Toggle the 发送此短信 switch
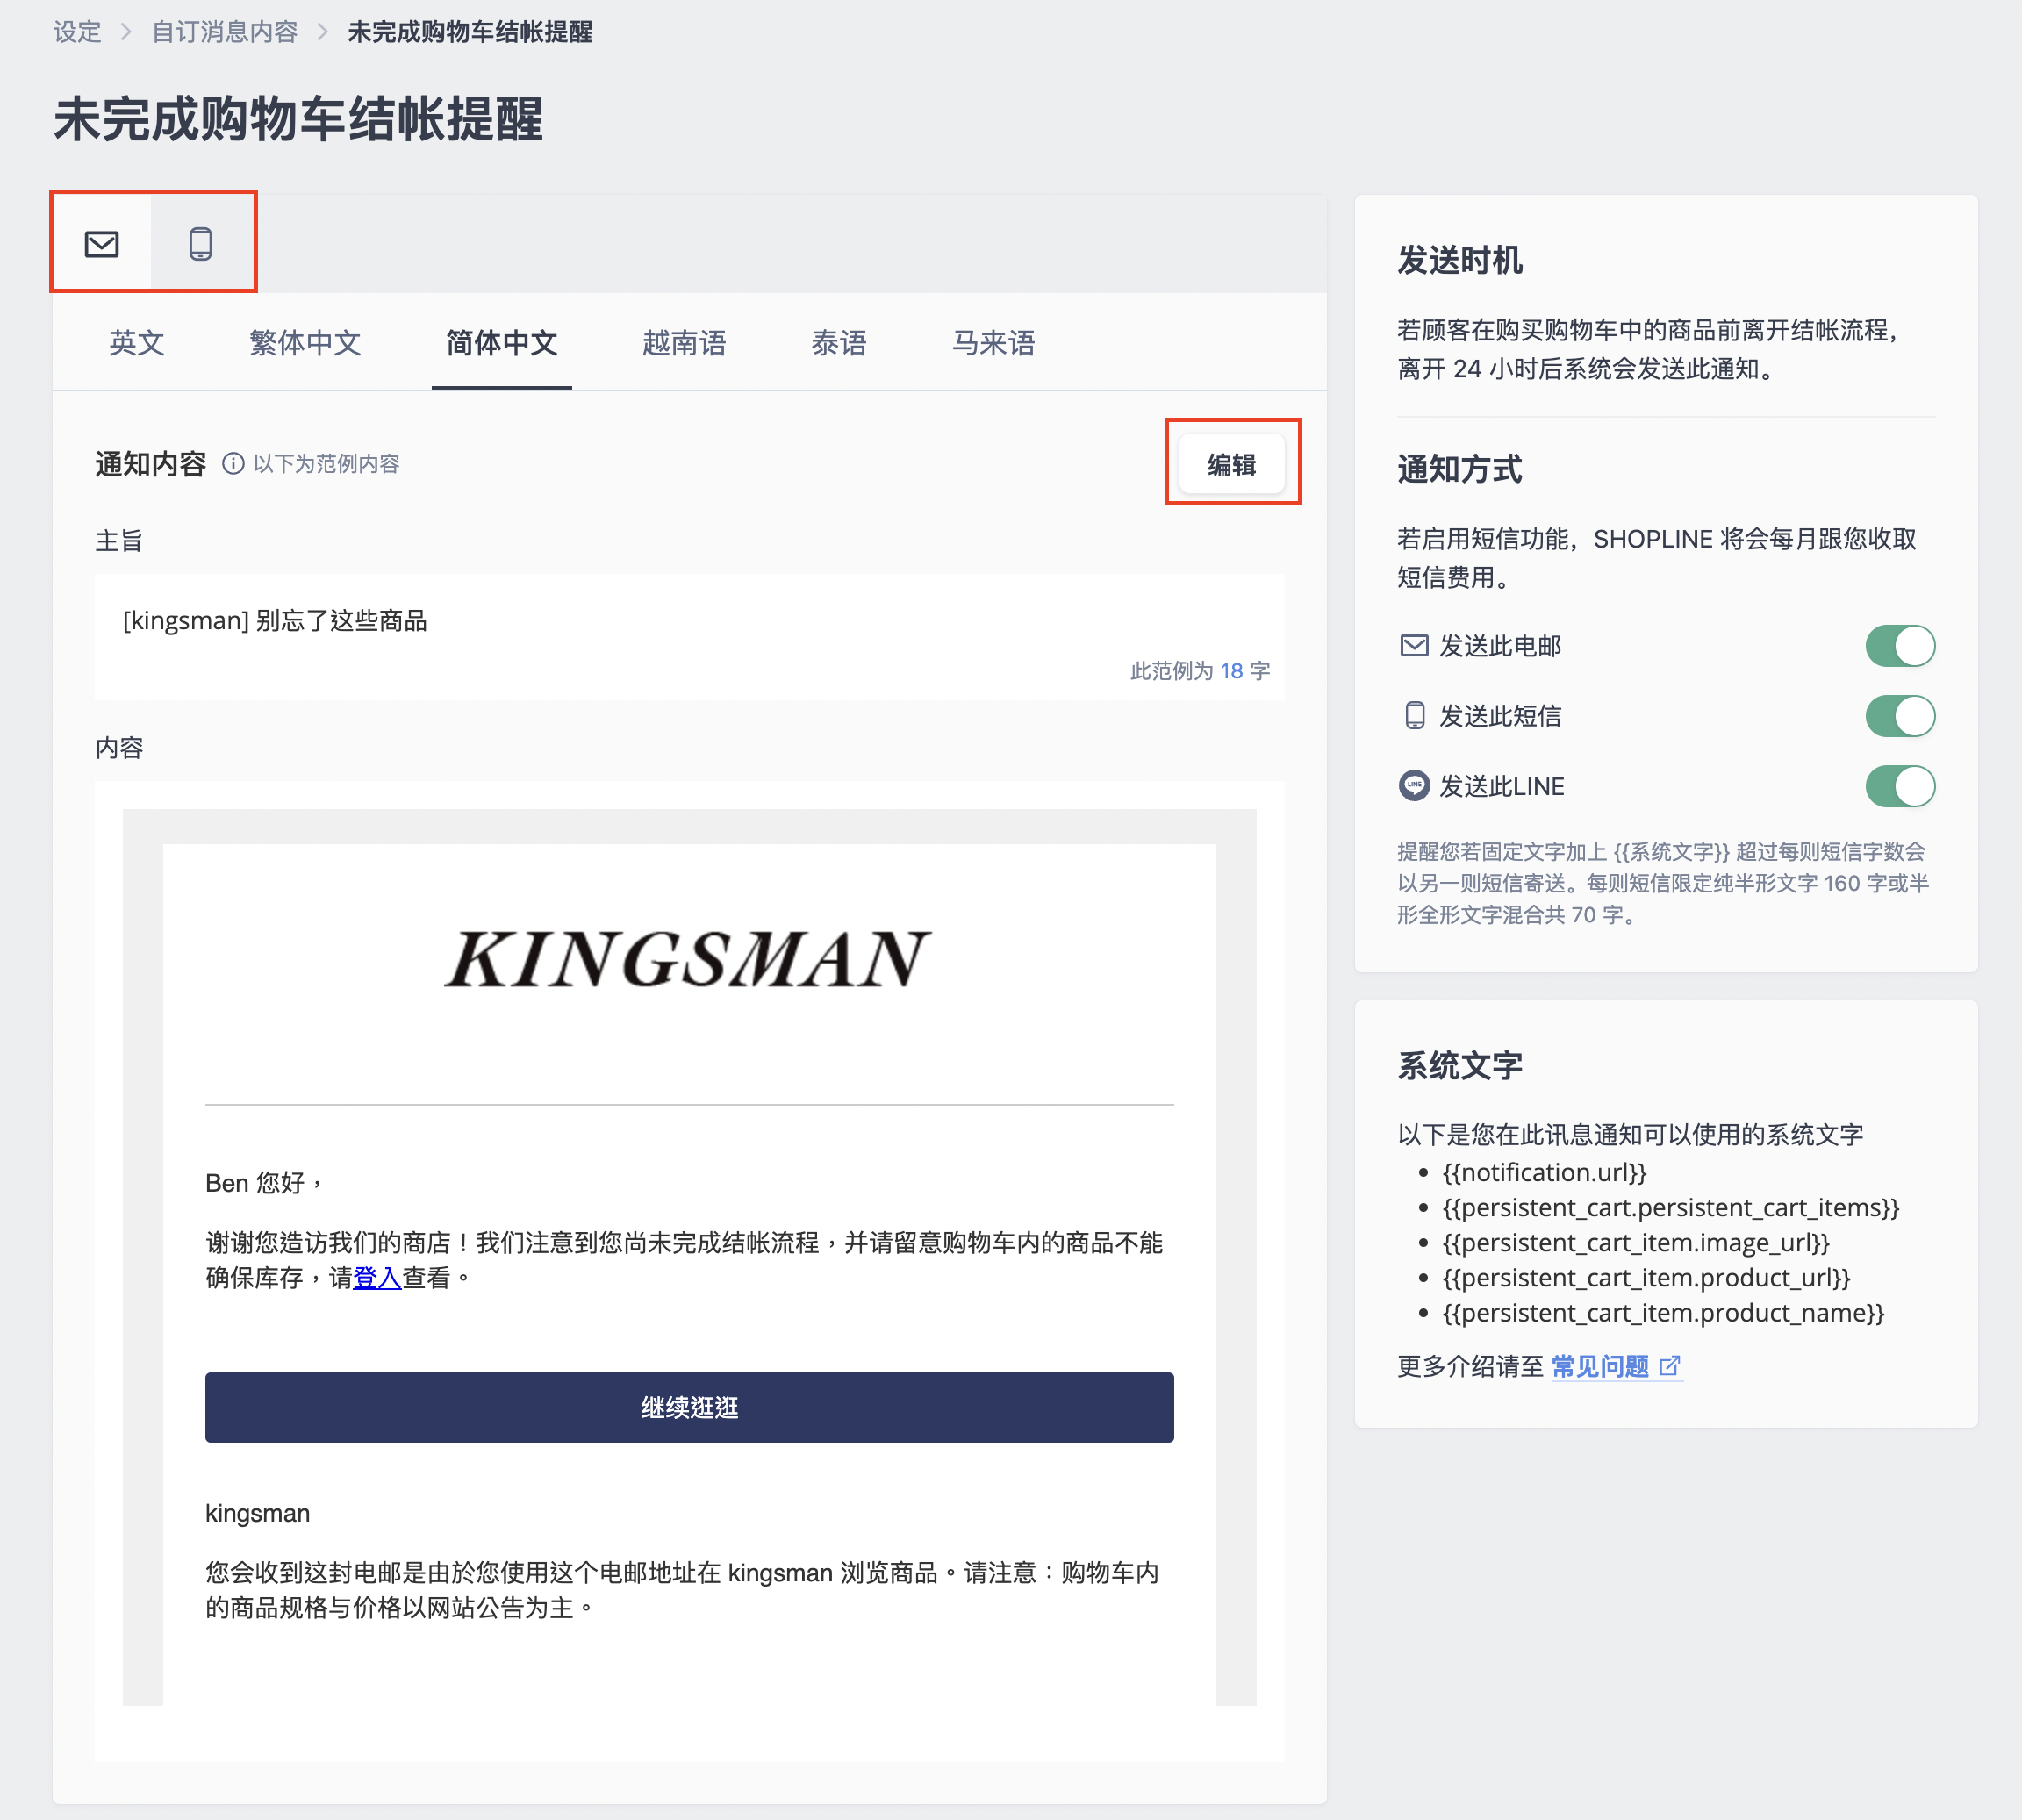Viewport: 2022px width, 1820px height. pos(1900,716)
